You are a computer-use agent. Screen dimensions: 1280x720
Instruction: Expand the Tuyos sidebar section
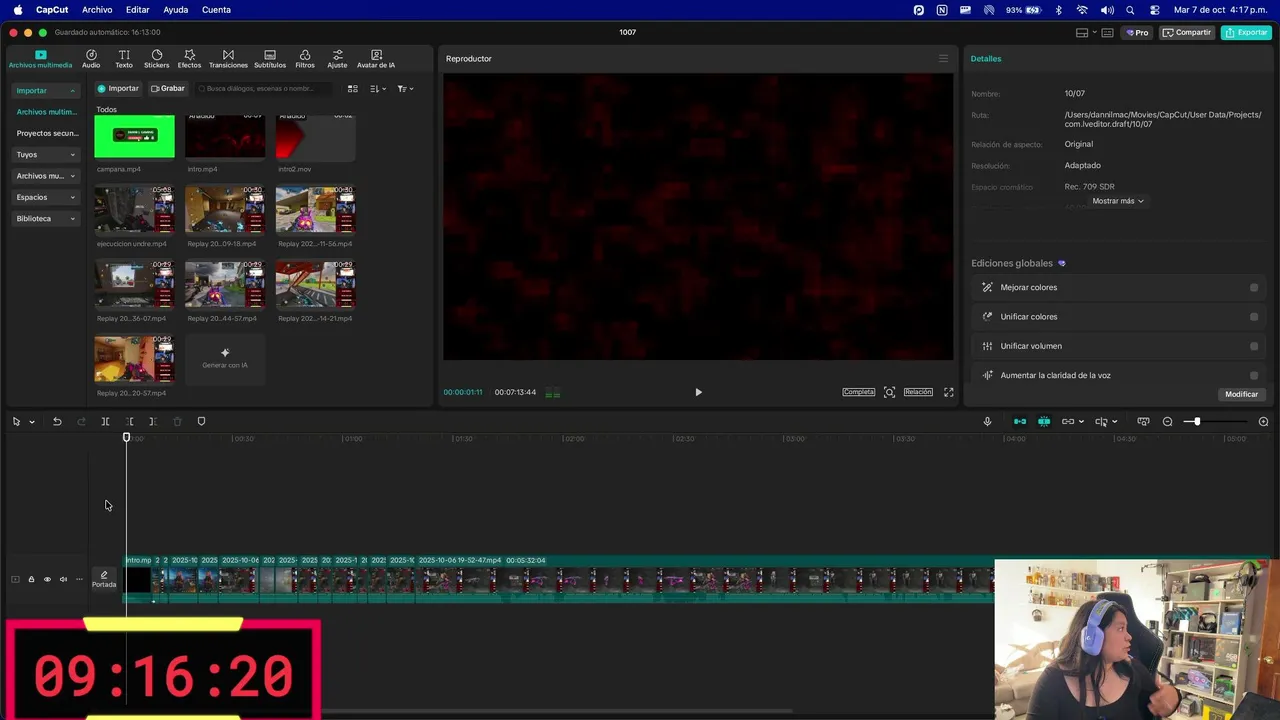(x=46, y=155)
